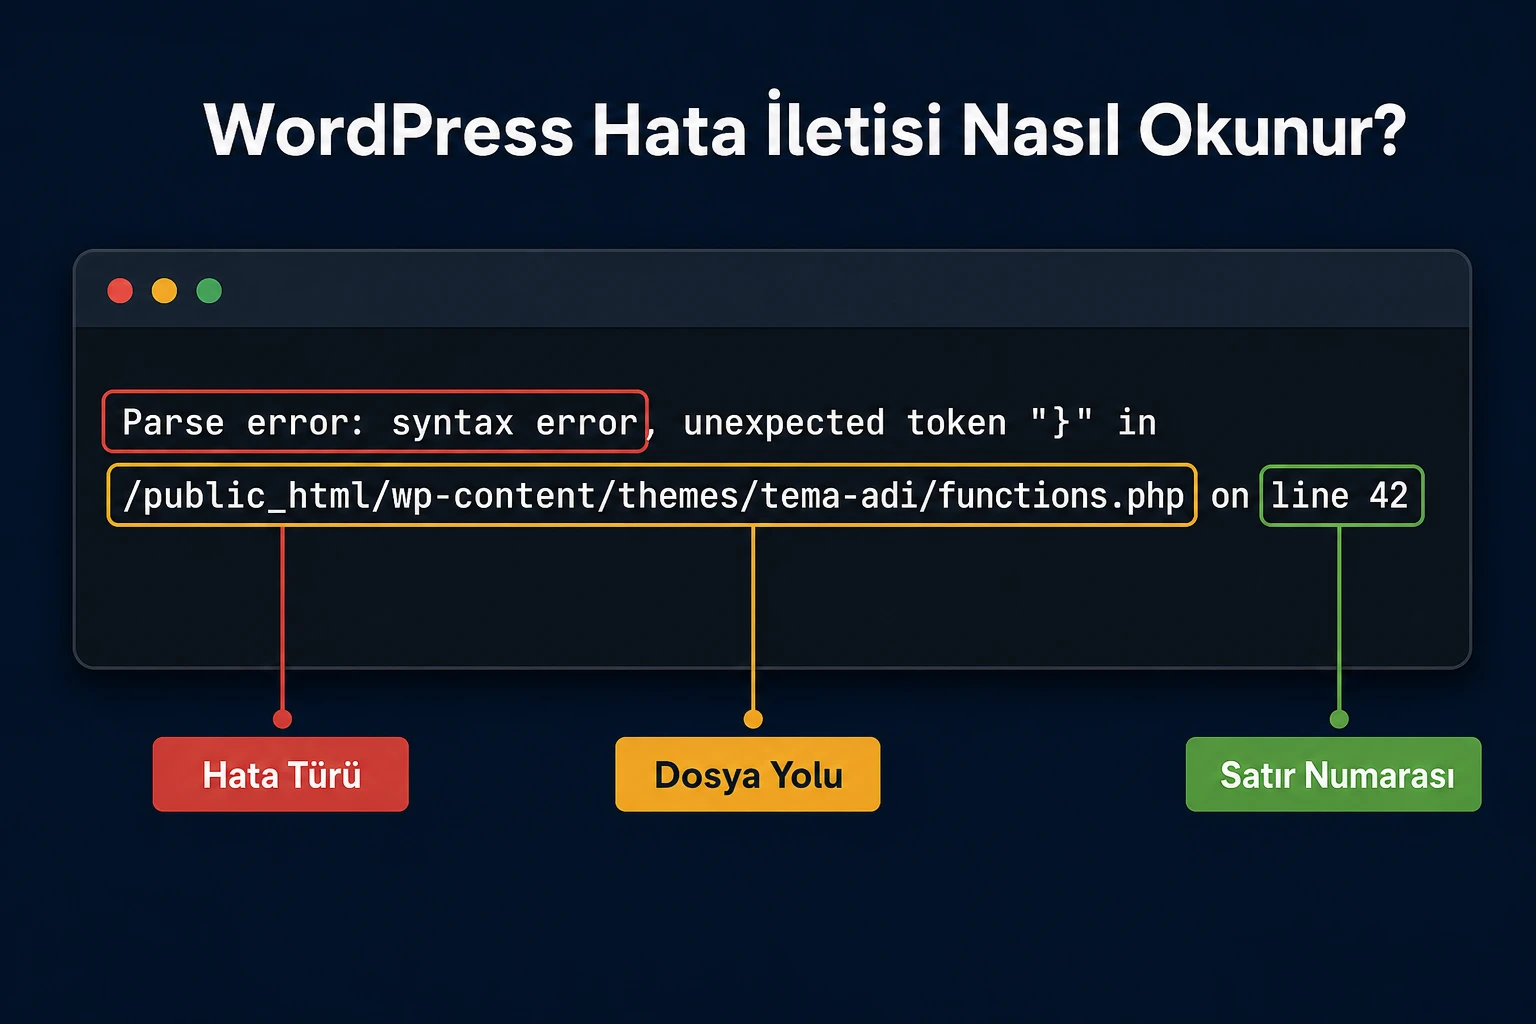Click the green Satır Numarası label
Screen dimensions: 1536x1024
(x=1333, y=774)
